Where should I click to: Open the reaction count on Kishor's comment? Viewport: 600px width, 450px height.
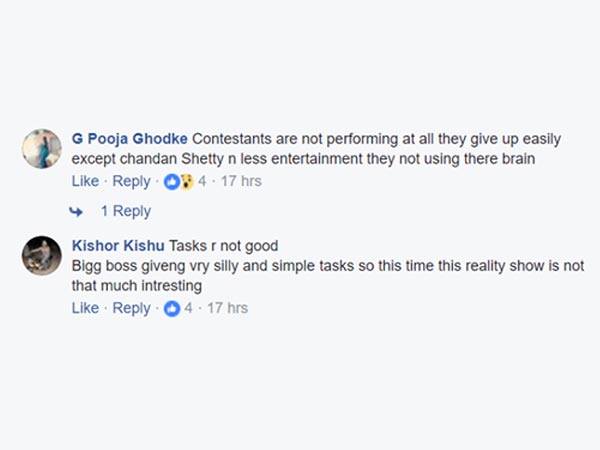(188, 308)
